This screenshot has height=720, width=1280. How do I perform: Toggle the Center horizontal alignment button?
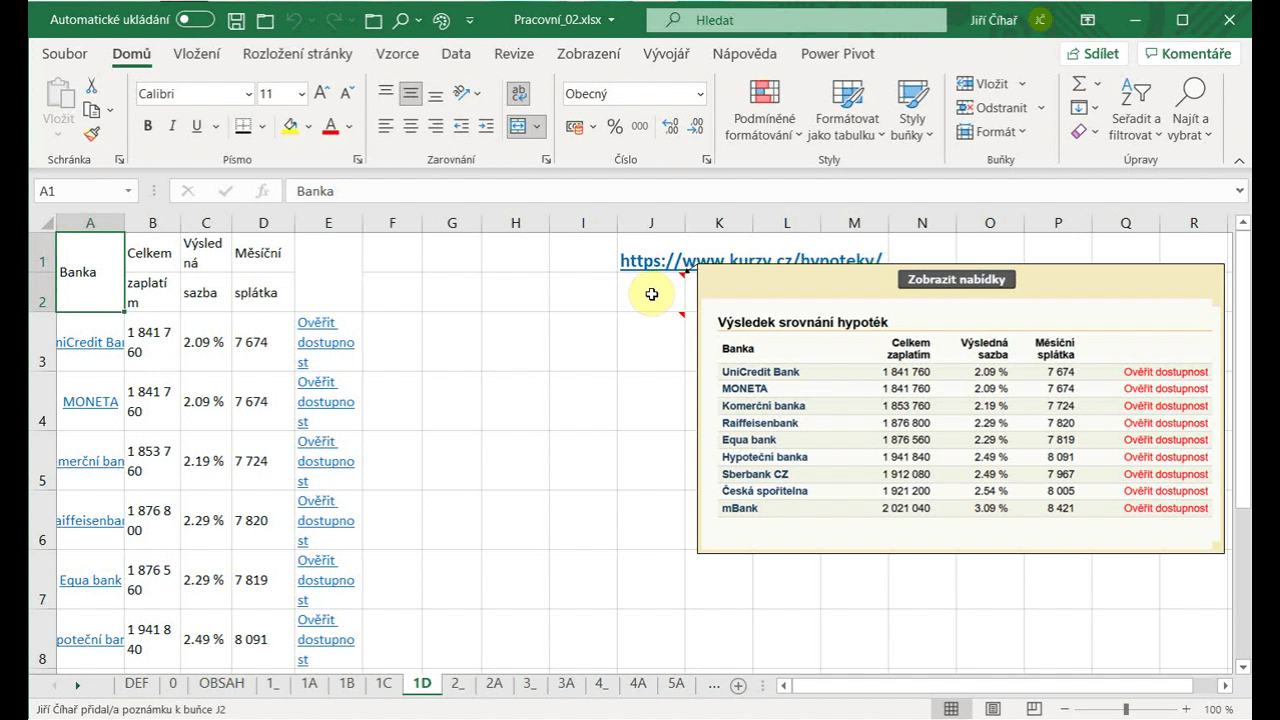point(410,126)
